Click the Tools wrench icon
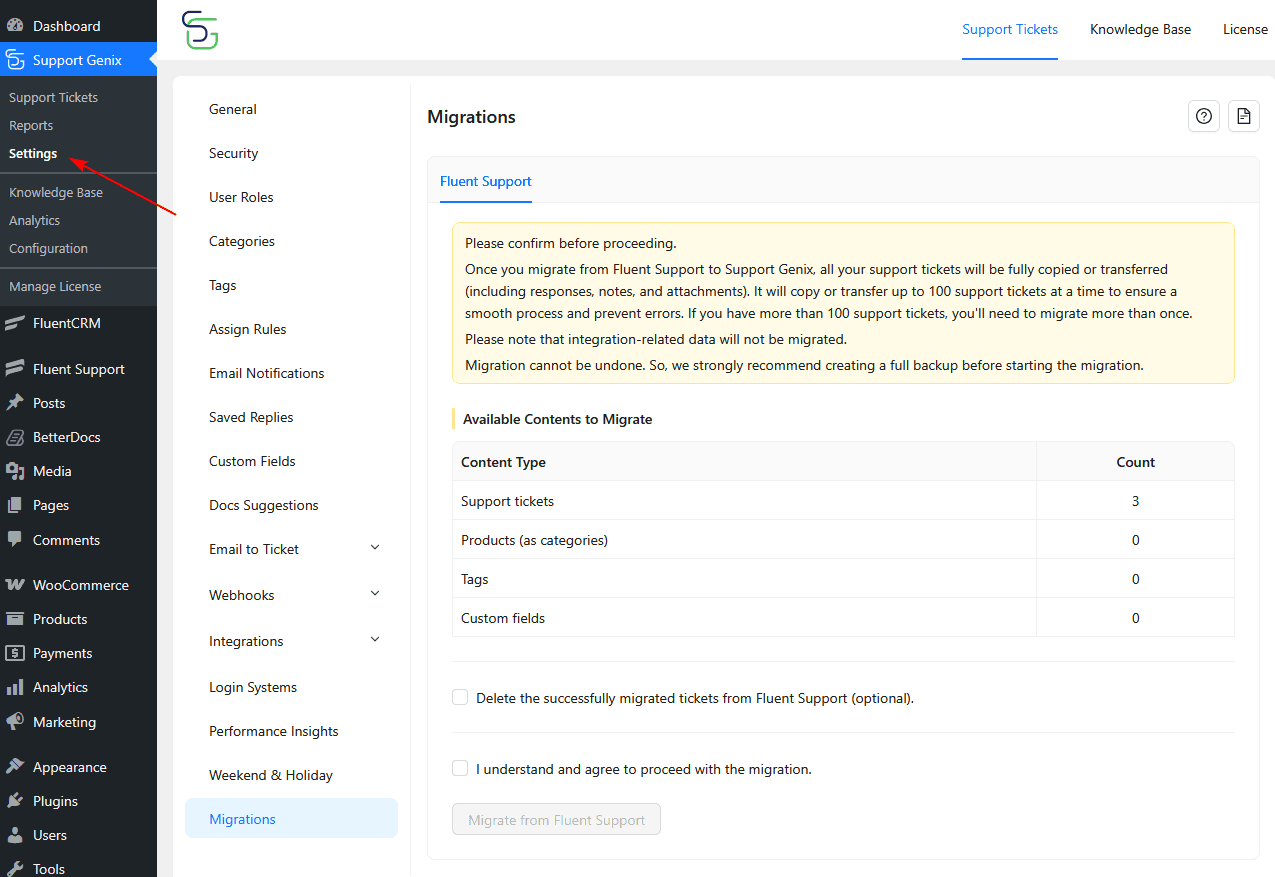This screenshot has width=1275, height=877. 15,869
